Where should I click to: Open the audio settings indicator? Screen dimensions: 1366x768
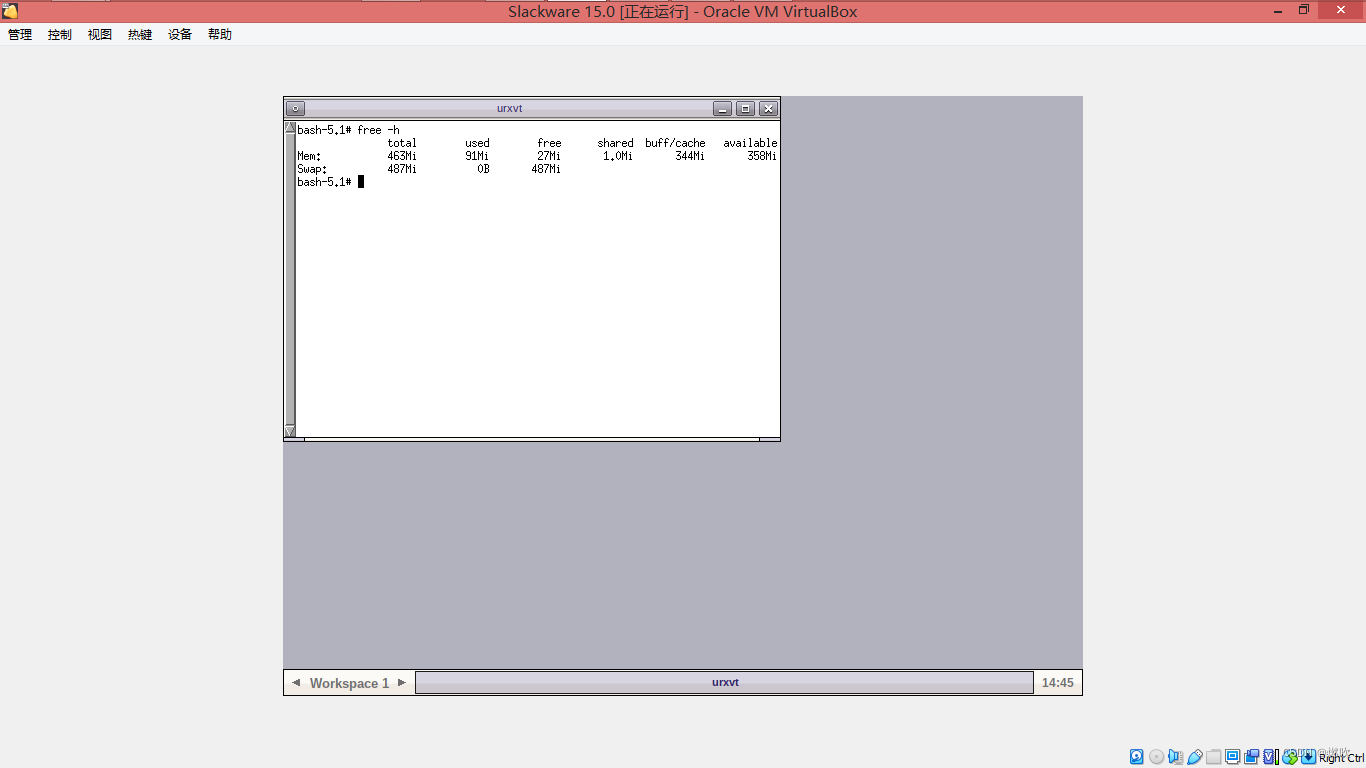[x=1176, y=757]
